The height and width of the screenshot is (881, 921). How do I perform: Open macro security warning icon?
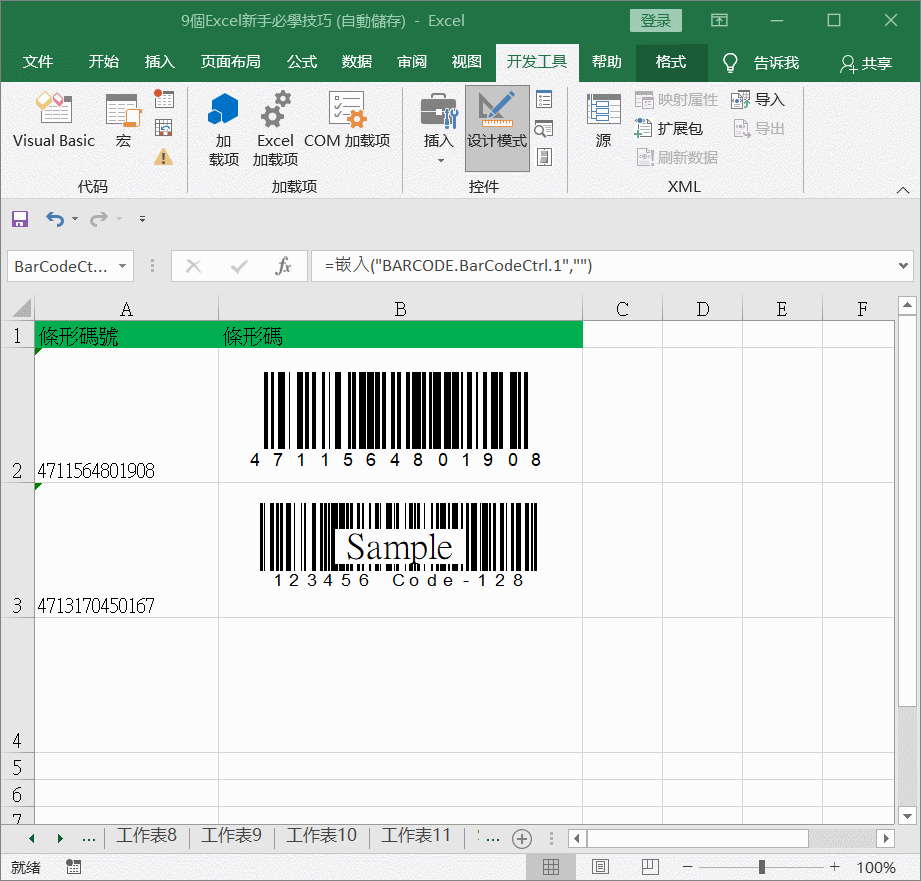(x=164, y=157)
